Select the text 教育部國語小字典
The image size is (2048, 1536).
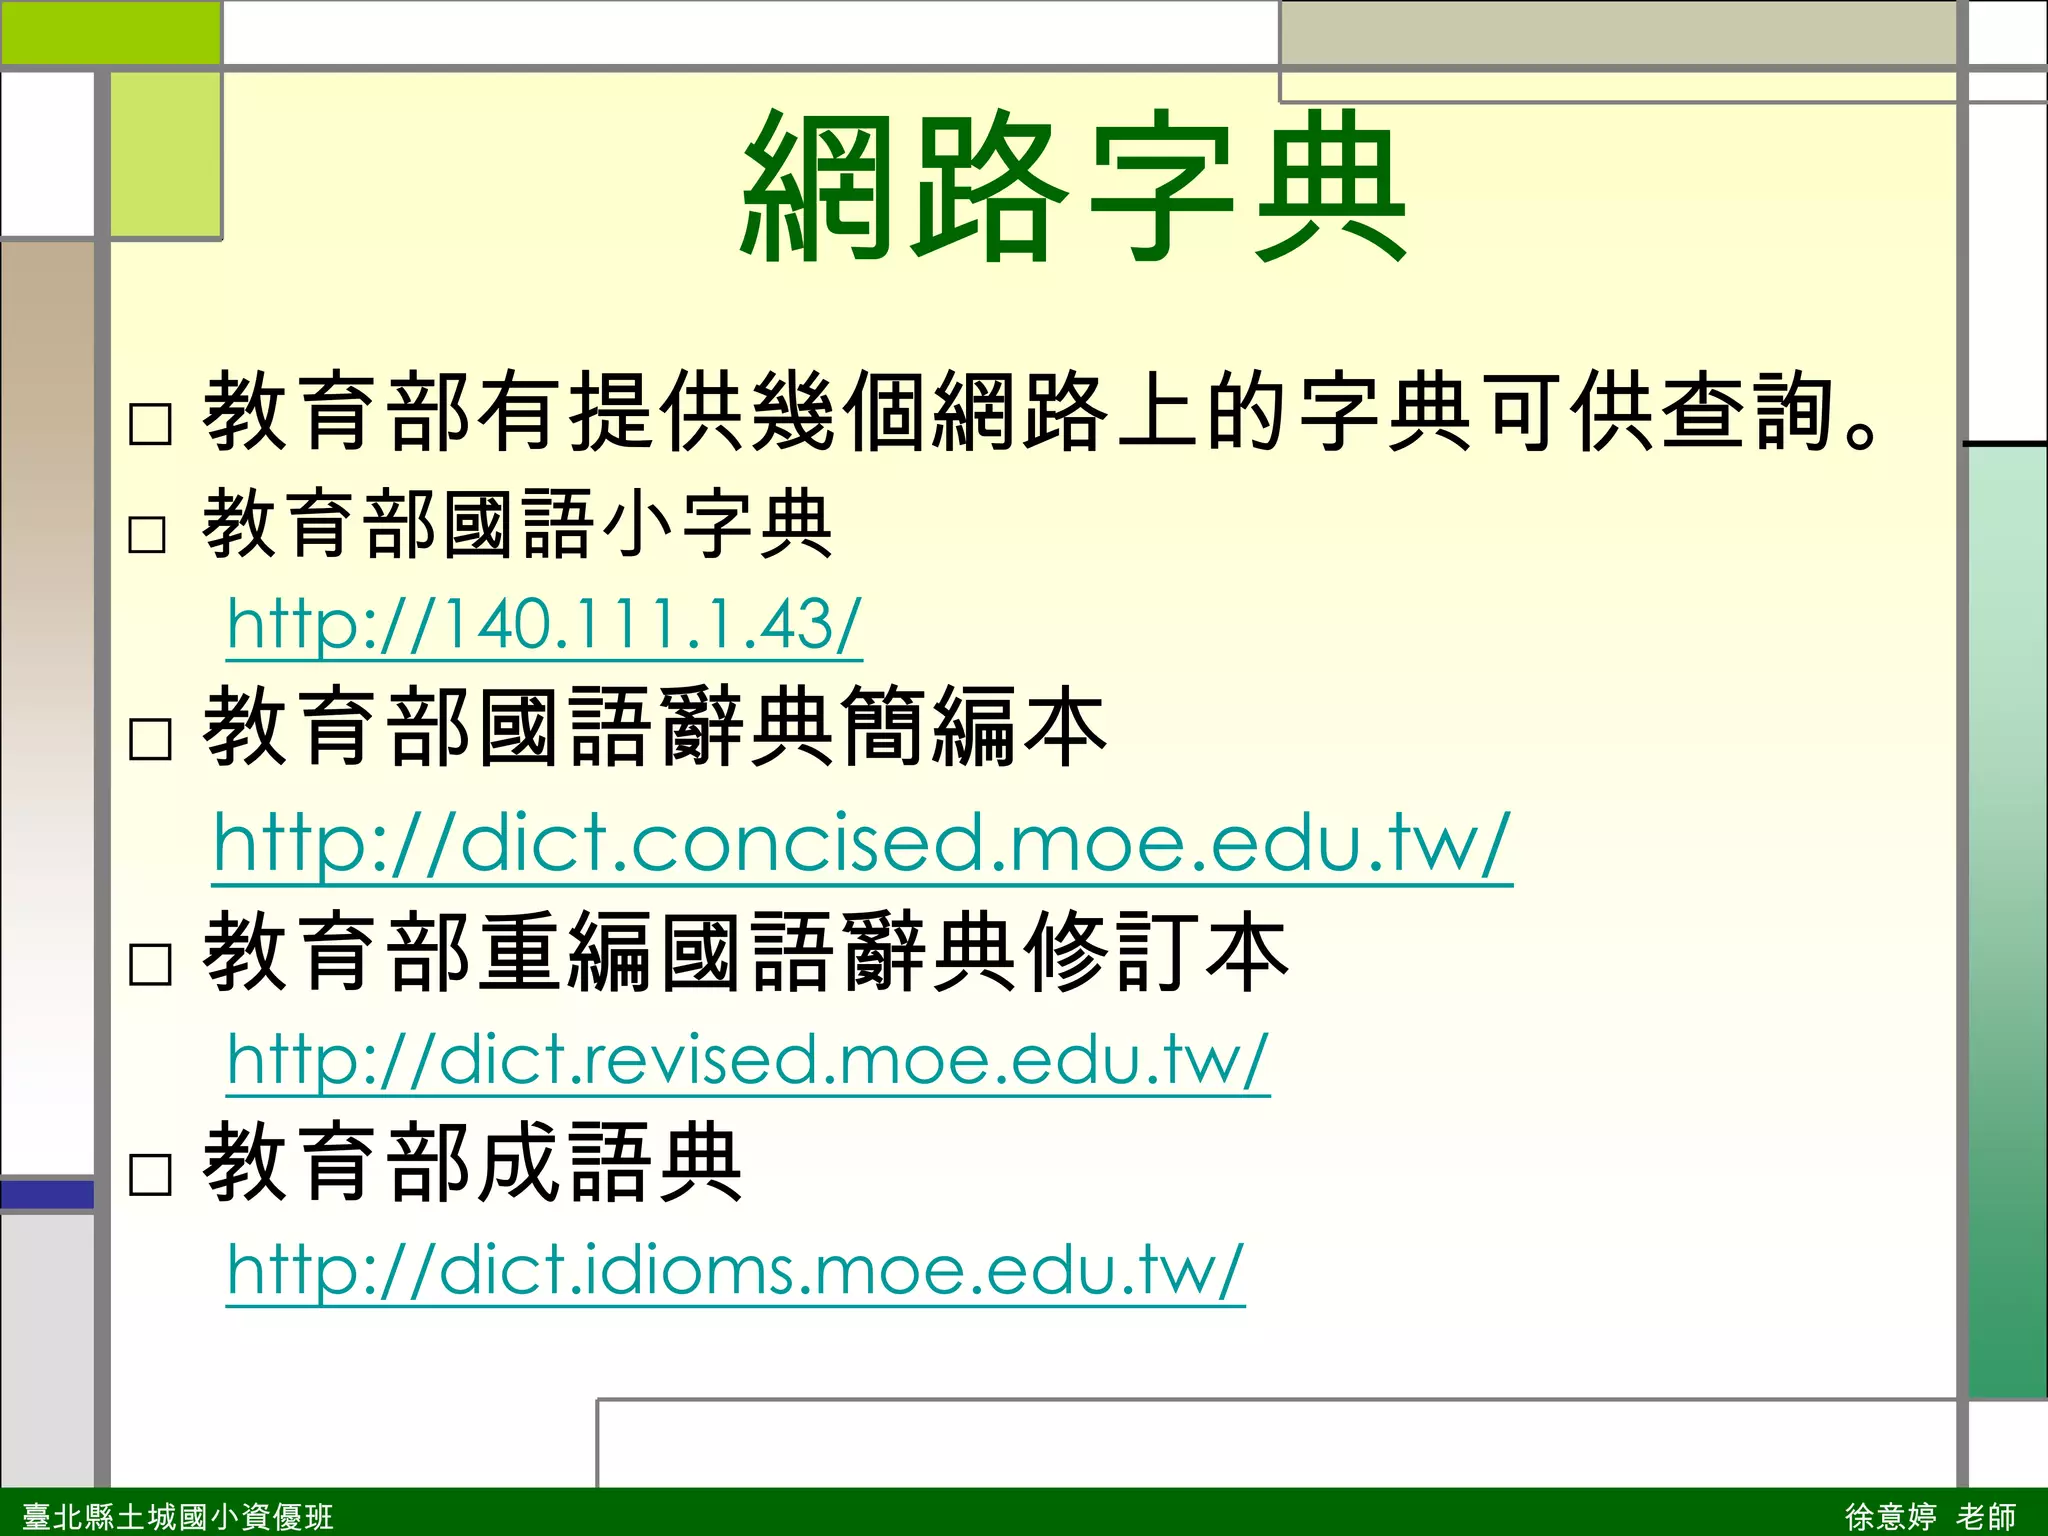[x=518, y=524]
